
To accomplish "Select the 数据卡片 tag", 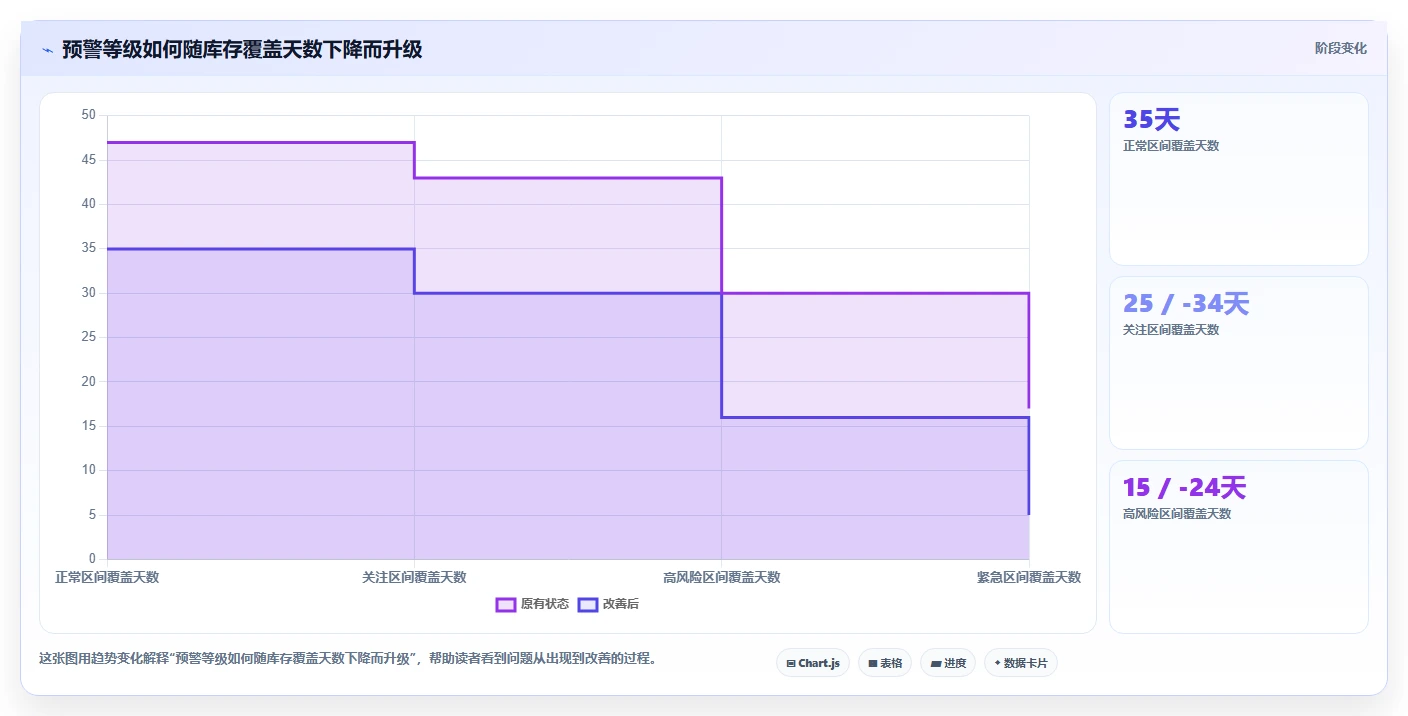I will coord(1021,663).
